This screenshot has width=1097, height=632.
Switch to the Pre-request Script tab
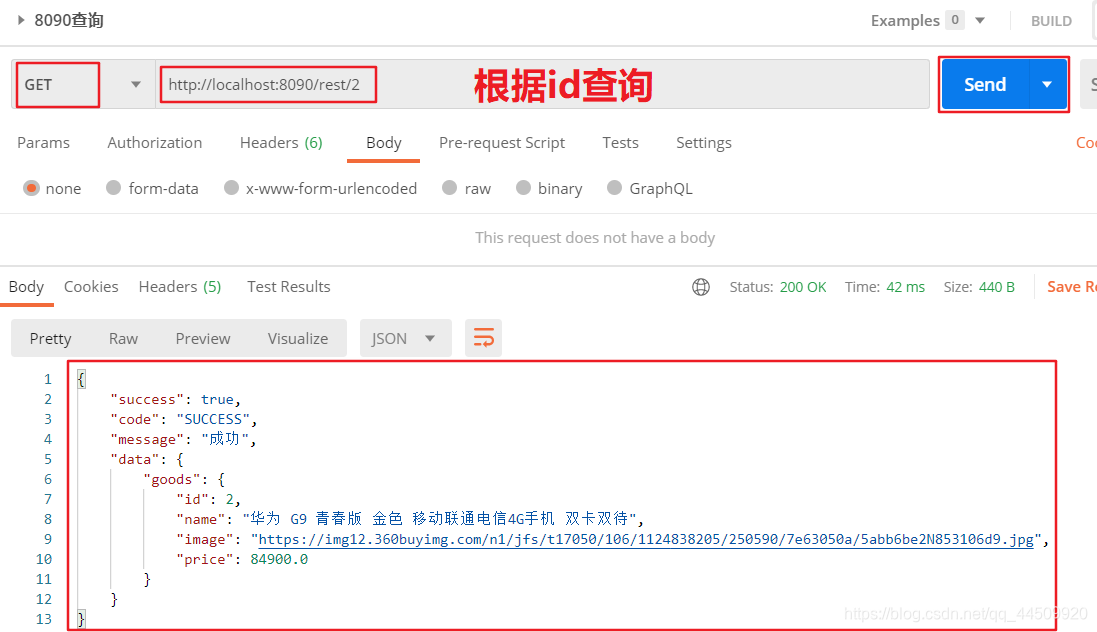pyautogui.click(x=502, y=142)
